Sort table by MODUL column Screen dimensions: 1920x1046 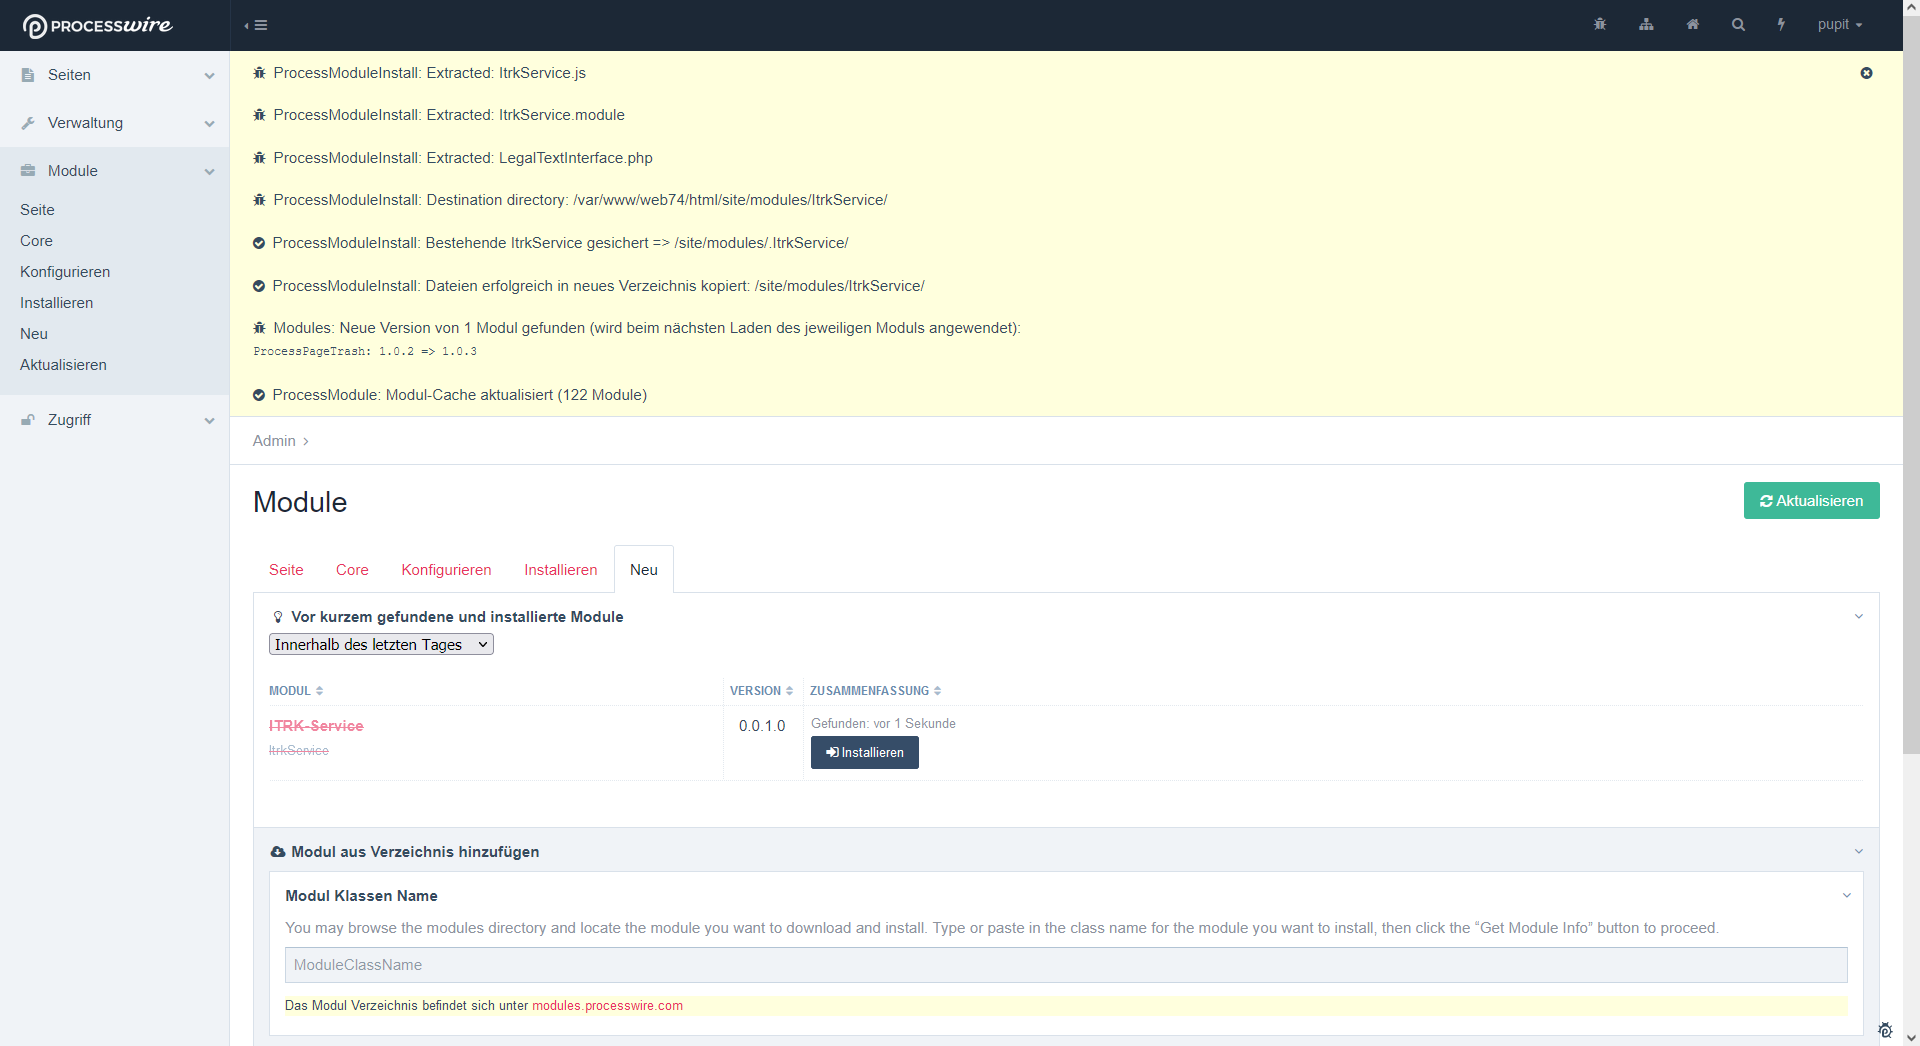point(296,691)
